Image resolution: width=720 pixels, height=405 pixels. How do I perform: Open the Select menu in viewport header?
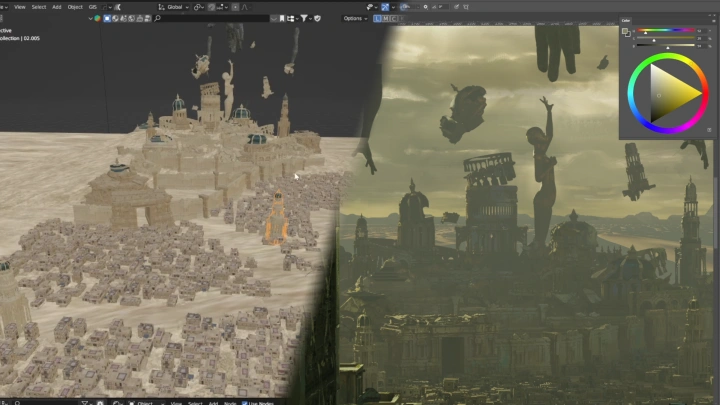click(x=39, y=7)
